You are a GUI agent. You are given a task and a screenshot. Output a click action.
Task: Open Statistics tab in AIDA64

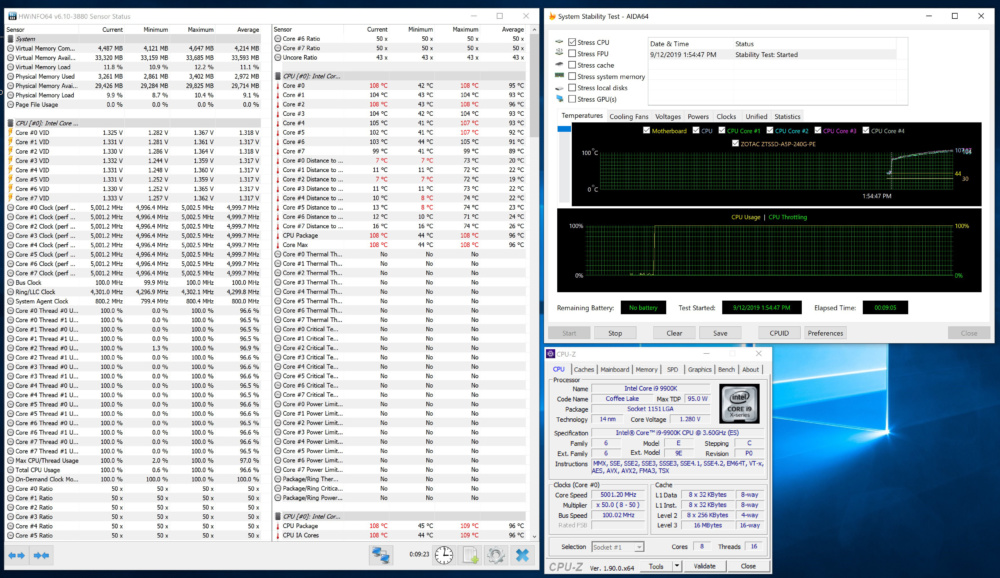pyautogui.click(x=787, y=117)
